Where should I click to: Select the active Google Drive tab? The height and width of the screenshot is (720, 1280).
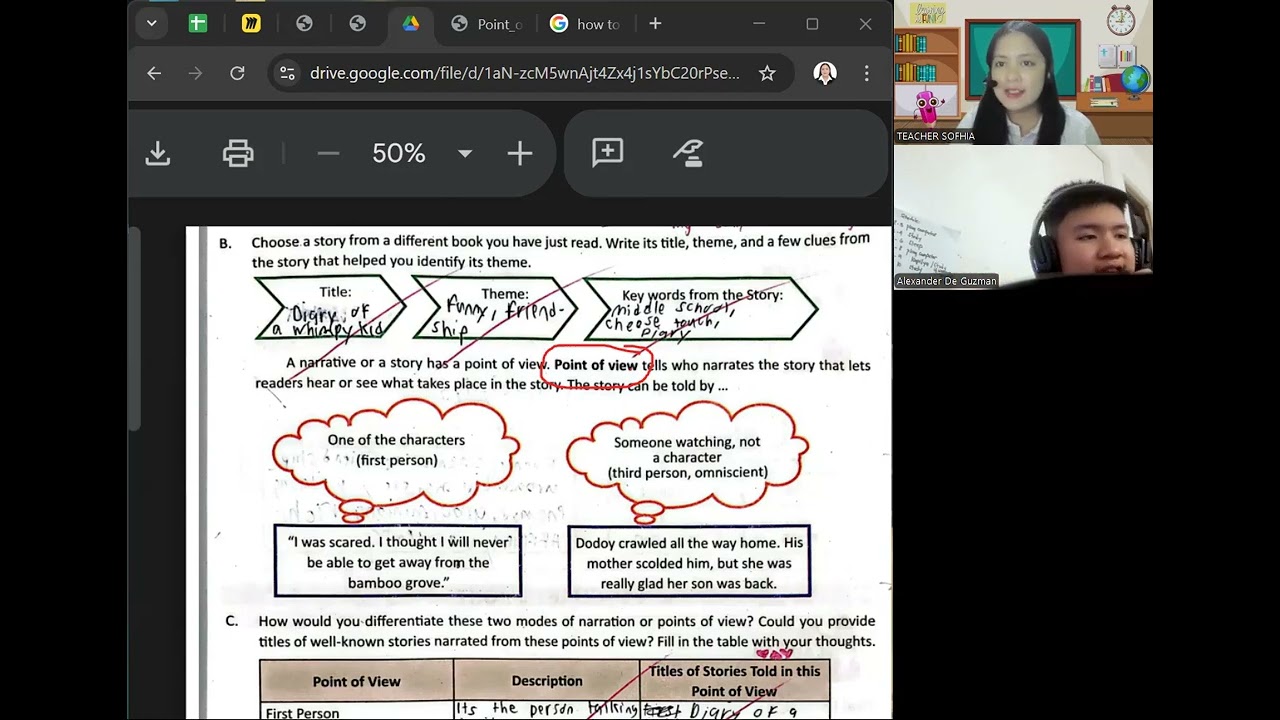pos(411,23)
